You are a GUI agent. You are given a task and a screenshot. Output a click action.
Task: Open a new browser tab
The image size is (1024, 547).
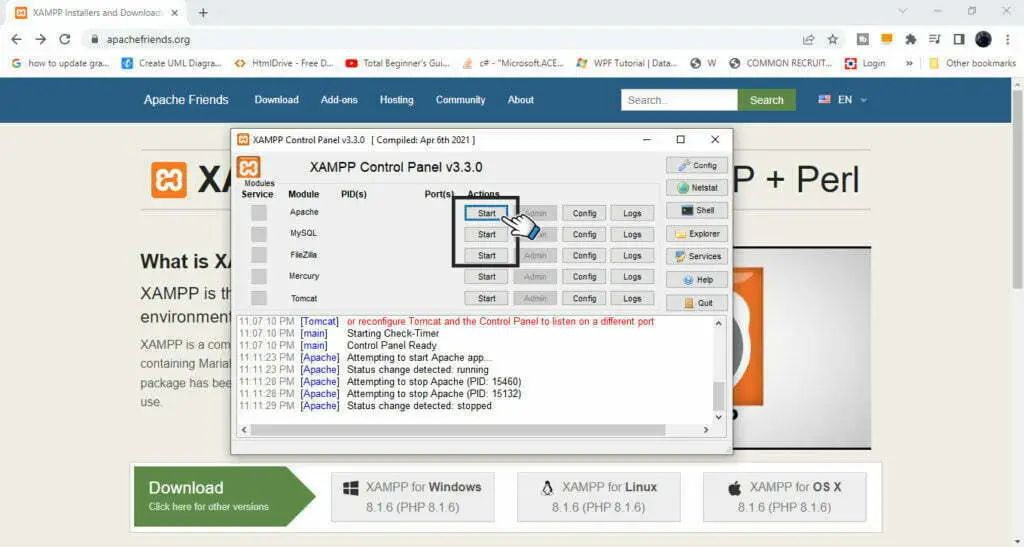tap(203, 12)
